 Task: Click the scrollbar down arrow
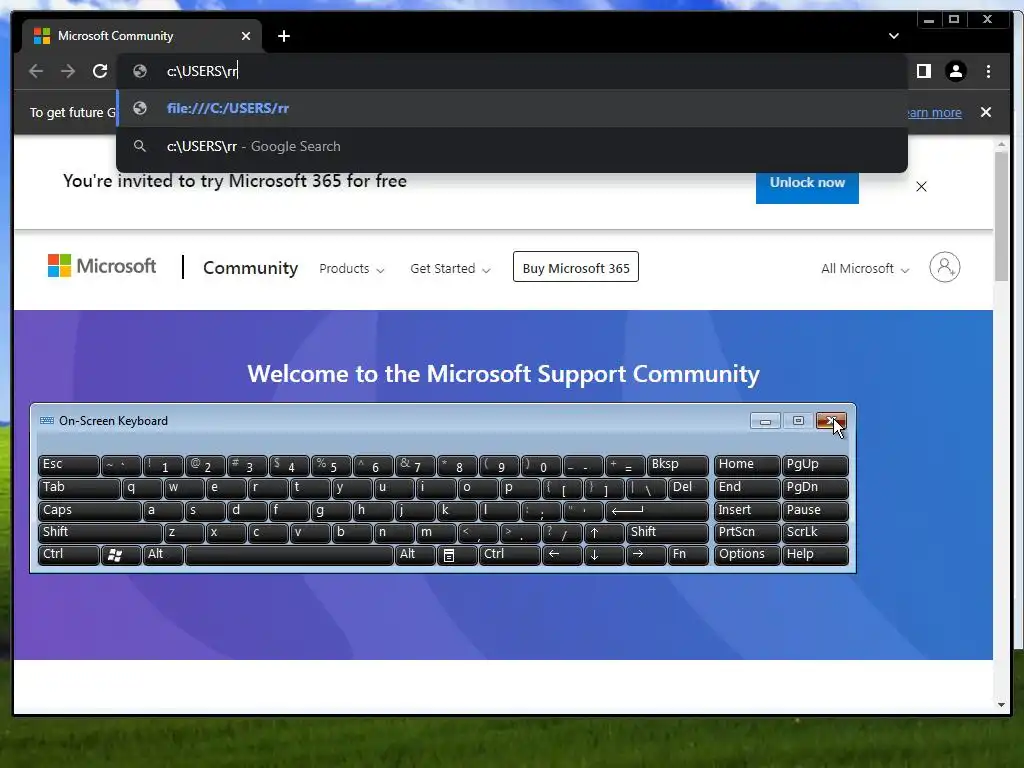click(x=1001, y=705)
